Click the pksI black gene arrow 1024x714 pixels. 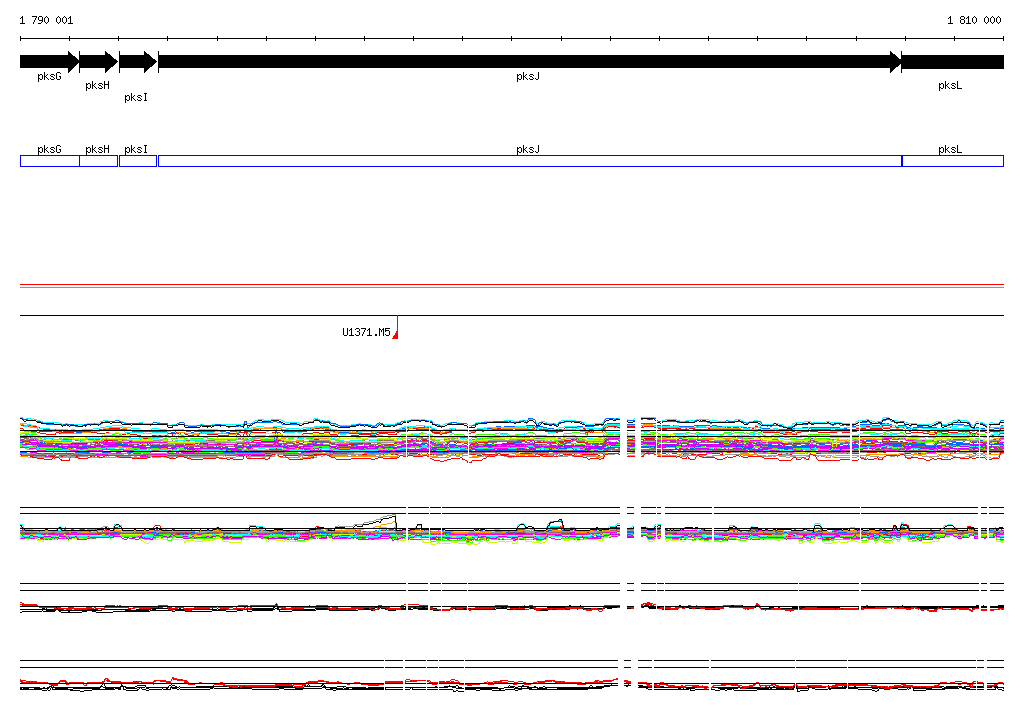coord(138,62)
